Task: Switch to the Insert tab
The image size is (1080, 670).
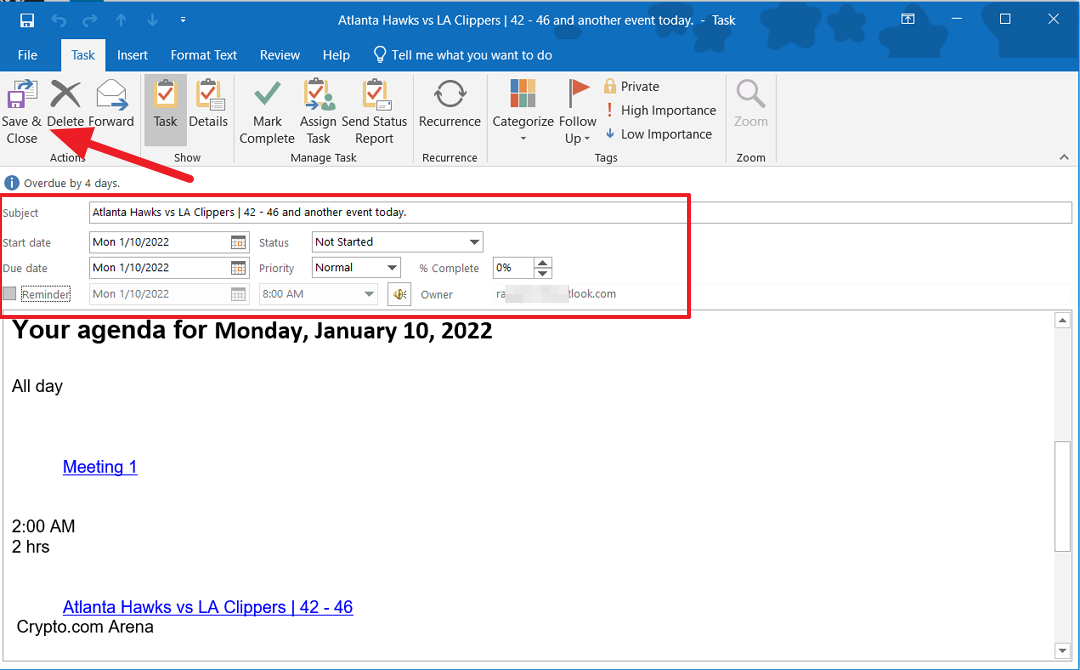Action: click(x=132, y=55)
